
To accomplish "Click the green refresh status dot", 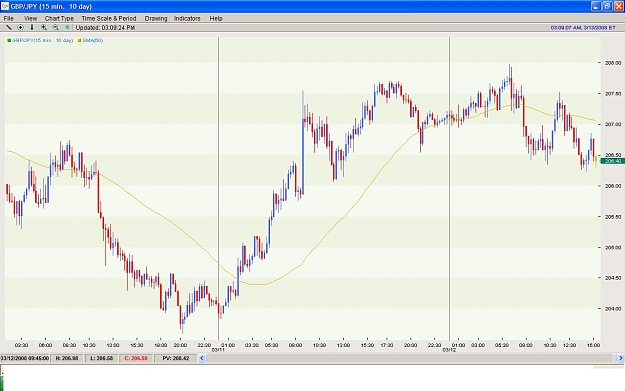I will coord(67,28).
